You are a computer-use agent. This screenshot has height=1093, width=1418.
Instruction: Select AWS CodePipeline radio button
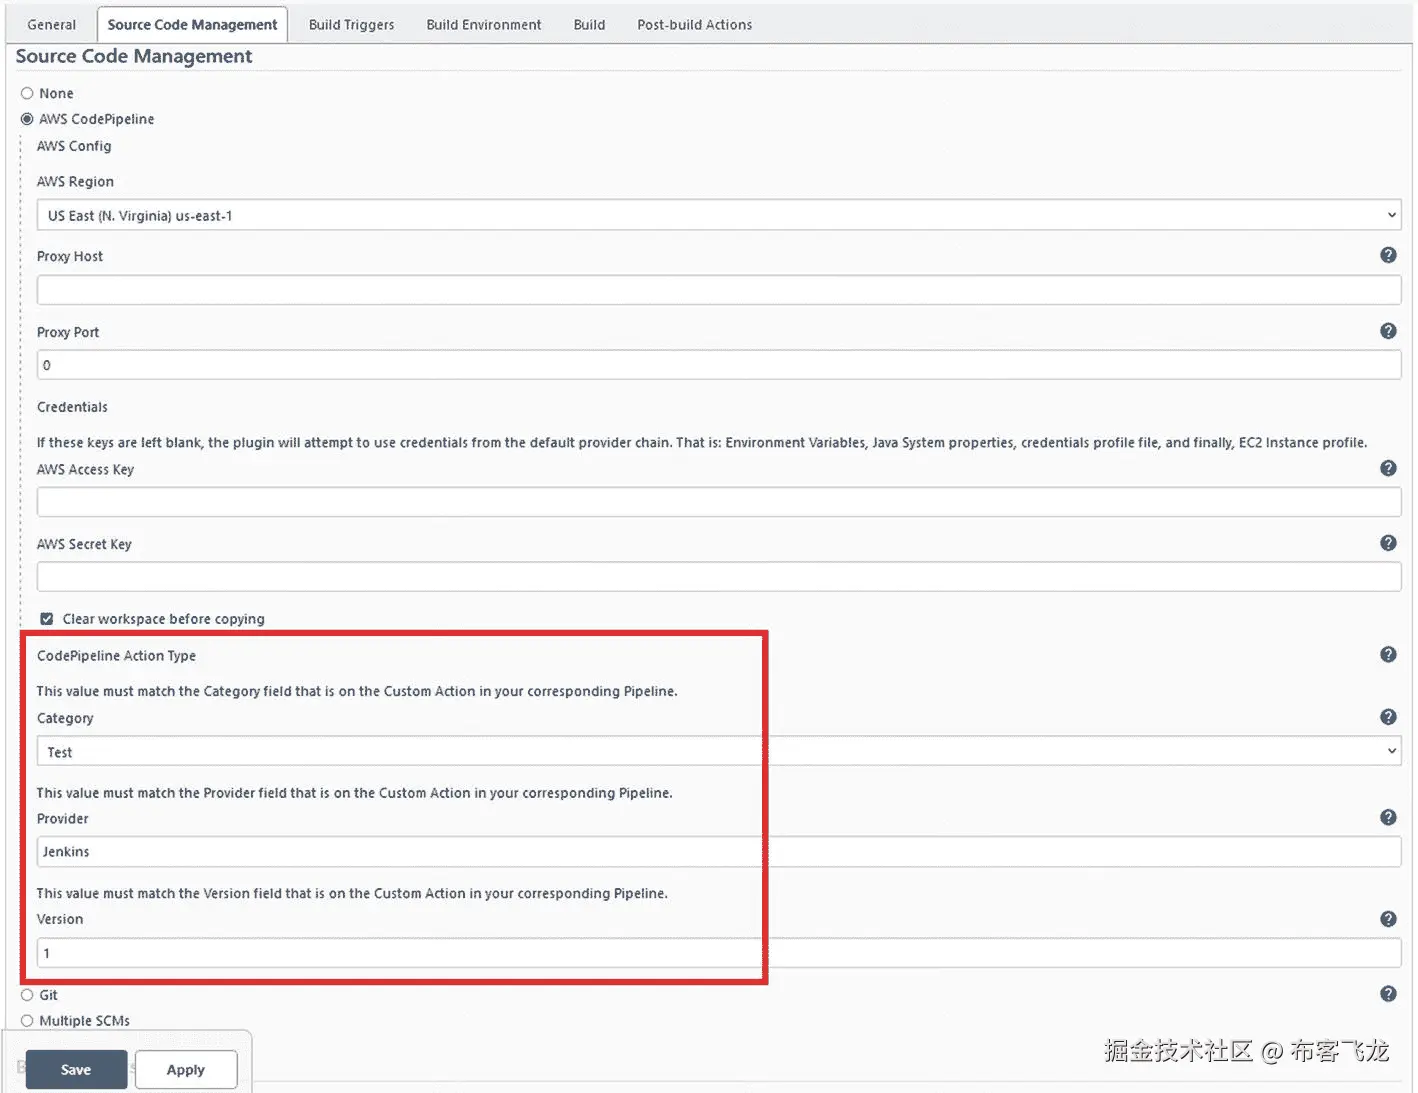pyautogui.click(x=27, y=119)
